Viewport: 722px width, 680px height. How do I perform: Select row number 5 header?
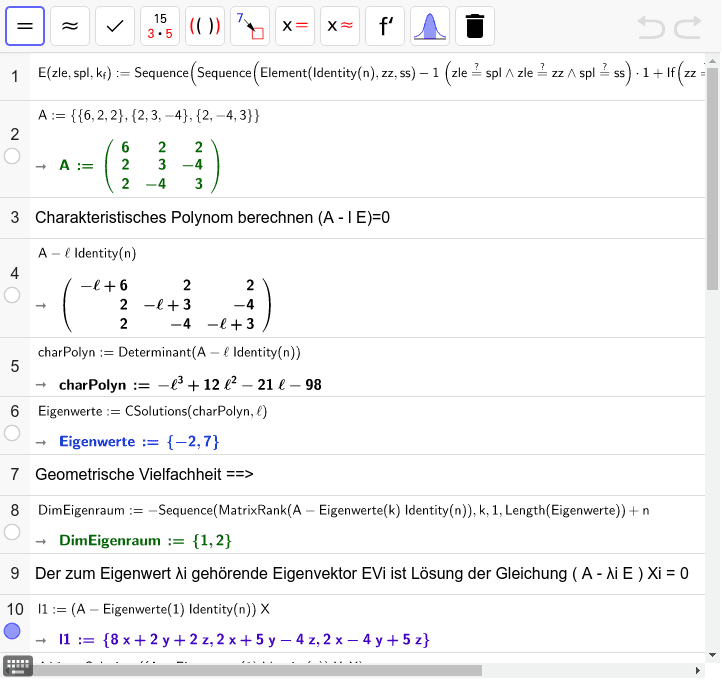(x=15, y=366)
